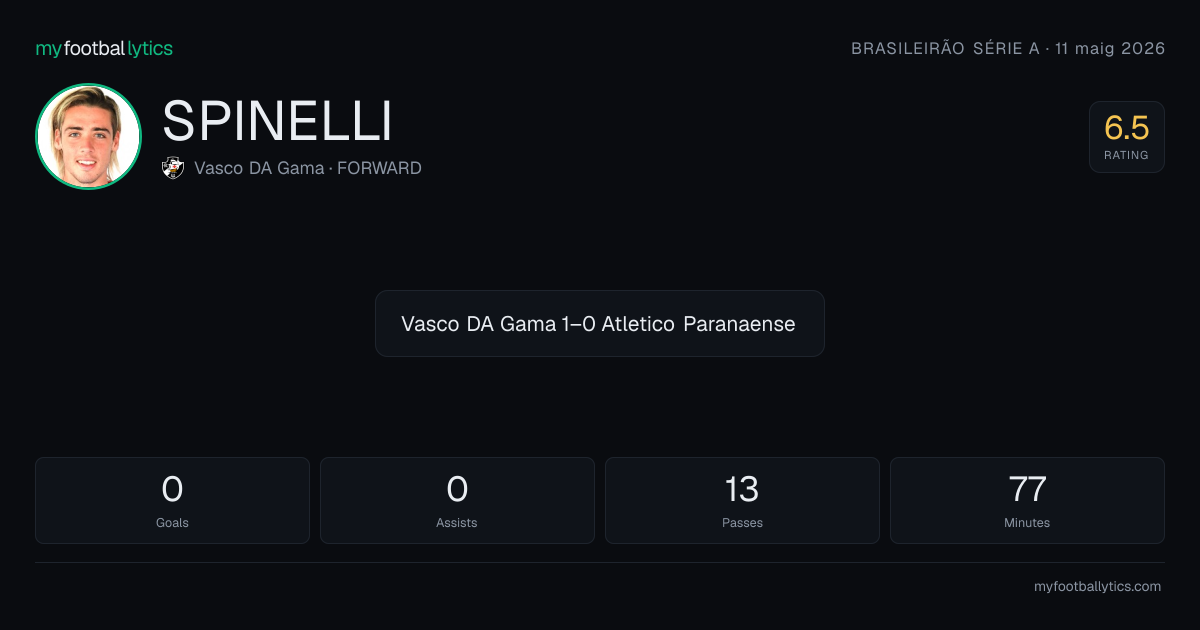Select the Assists stat card
The height and width of the screenshot is (630, 1200).
point(457,500)
